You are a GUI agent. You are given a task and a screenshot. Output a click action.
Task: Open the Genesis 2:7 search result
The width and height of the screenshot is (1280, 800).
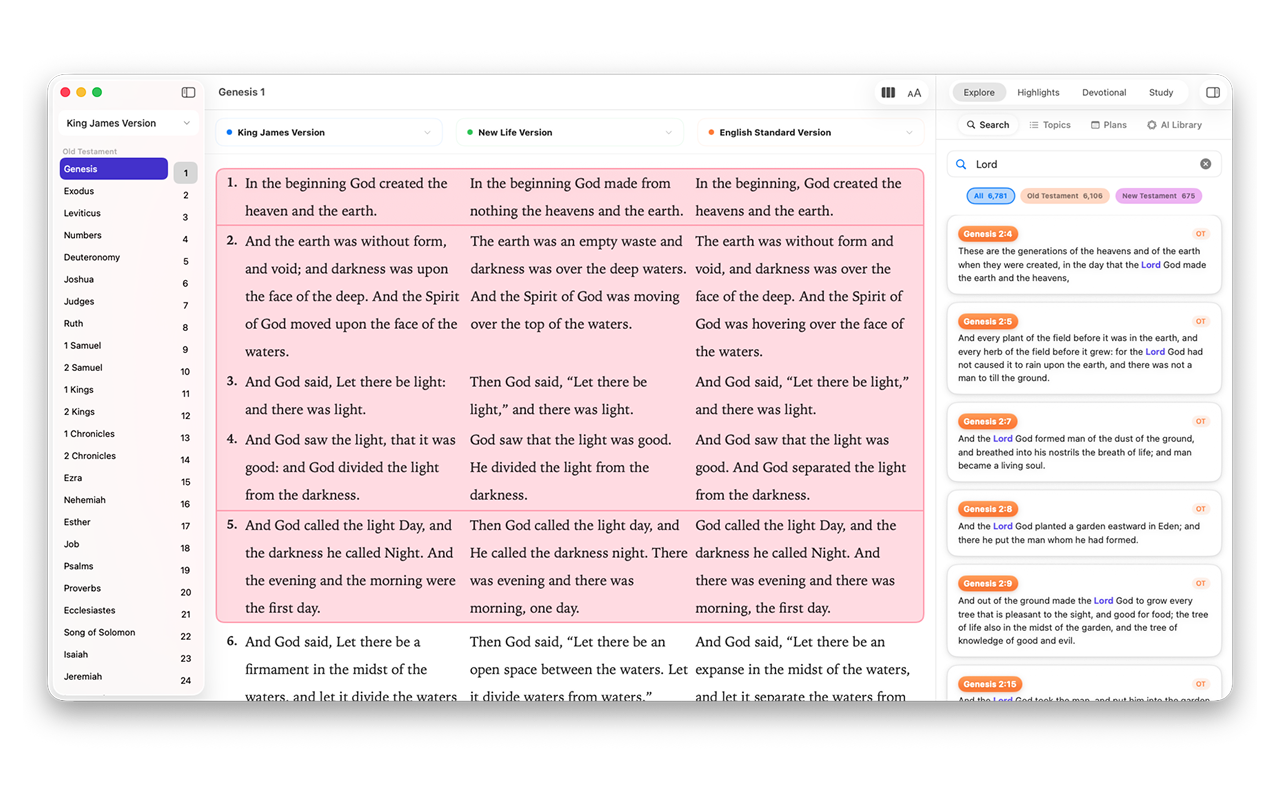click(1084, 441)
